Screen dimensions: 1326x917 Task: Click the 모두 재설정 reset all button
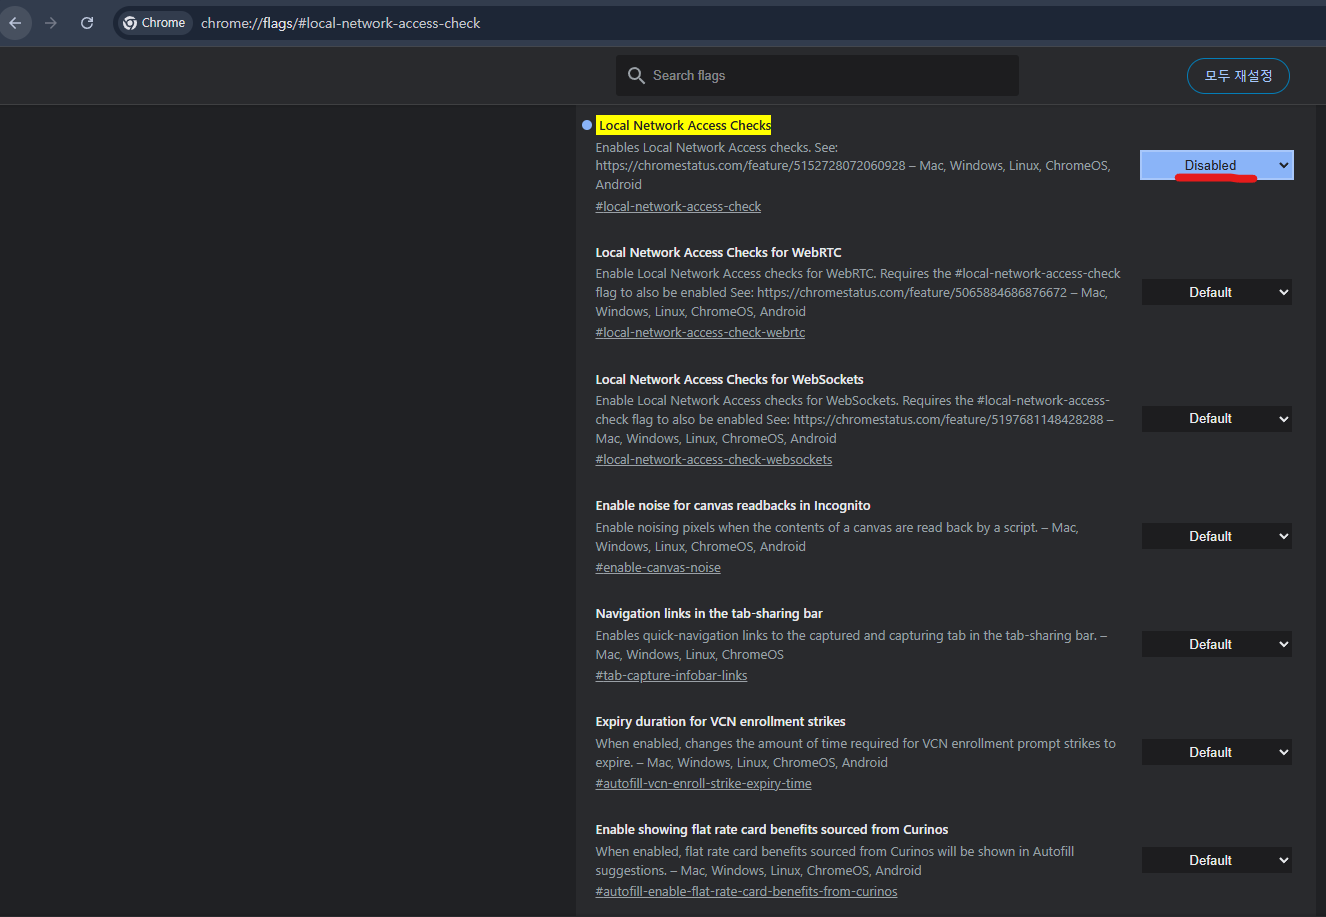point(1237,76)
